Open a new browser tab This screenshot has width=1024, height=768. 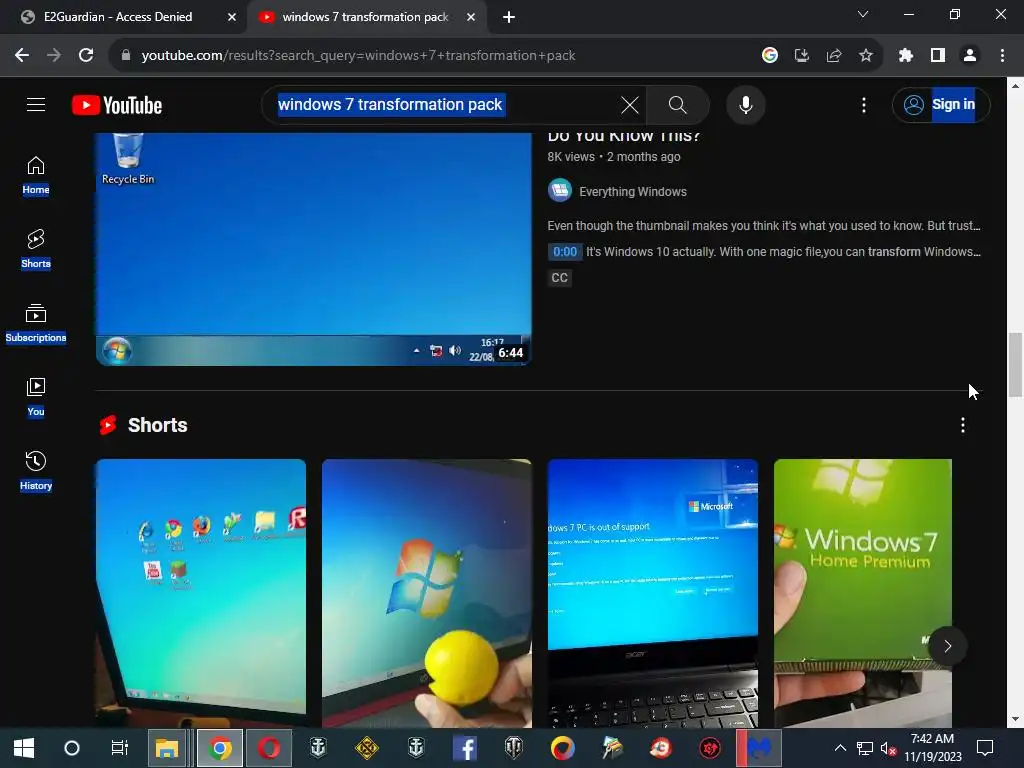[x=509, y=17]
